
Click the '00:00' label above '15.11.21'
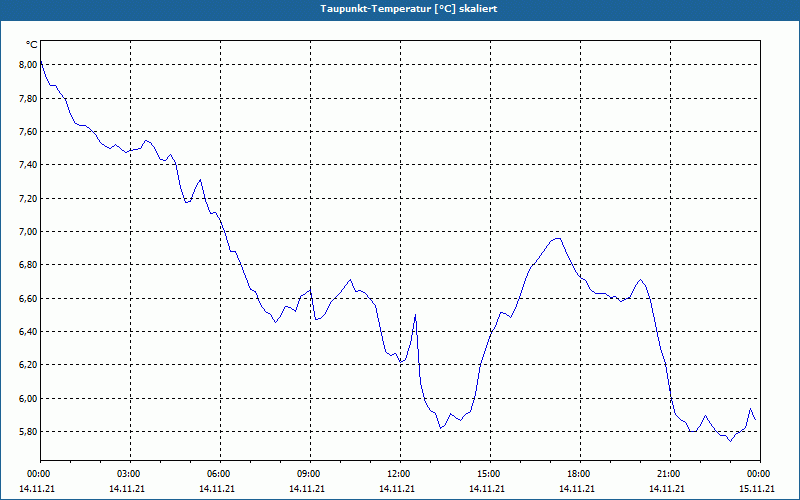(760, 474)
